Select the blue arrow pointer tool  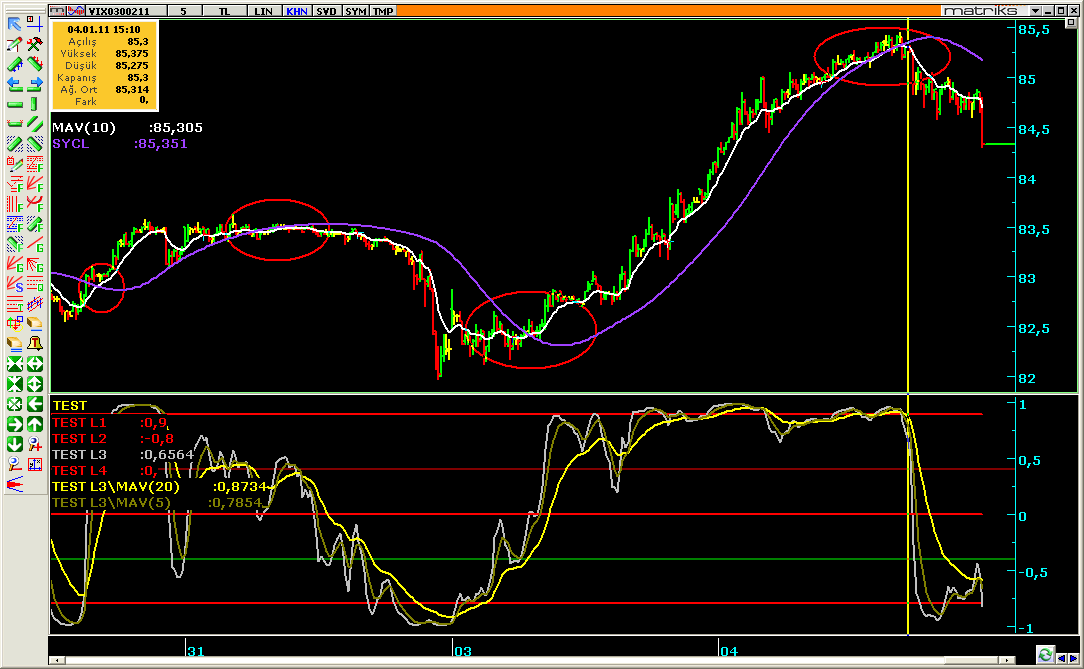15,24
